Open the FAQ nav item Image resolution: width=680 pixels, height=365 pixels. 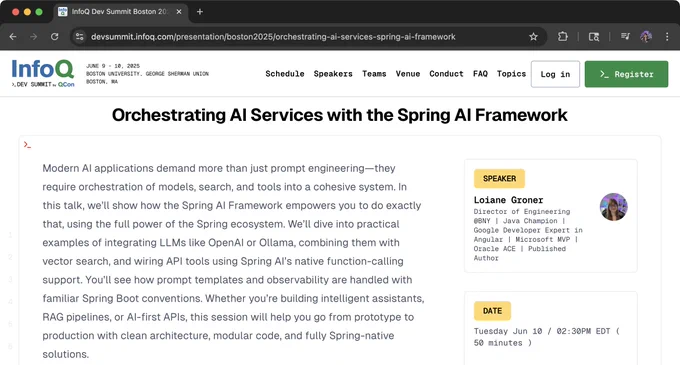(480, 74)
